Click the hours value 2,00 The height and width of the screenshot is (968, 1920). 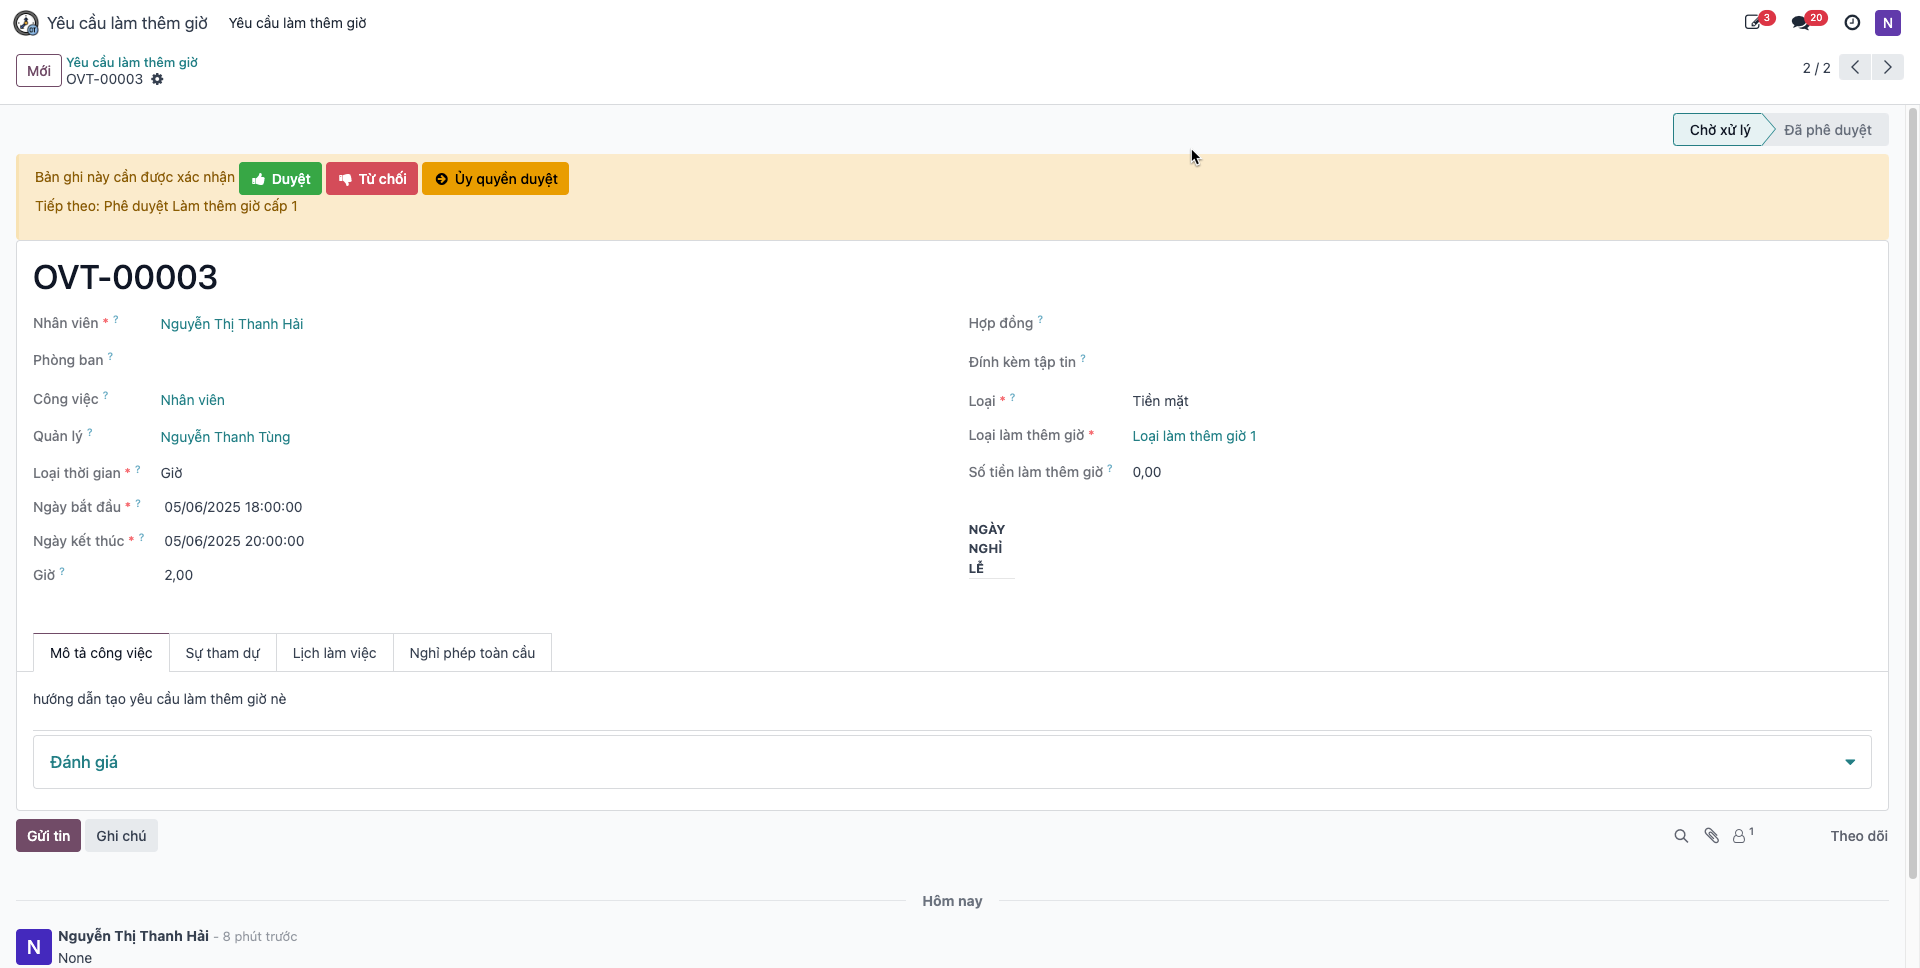click(x=178, y=575)
